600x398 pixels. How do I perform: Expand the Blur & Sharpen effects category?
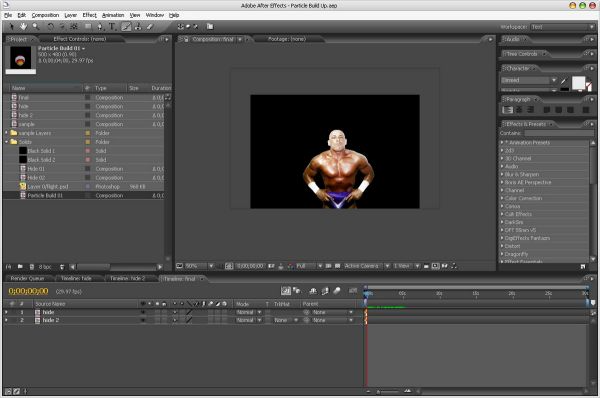coord(502,174)
